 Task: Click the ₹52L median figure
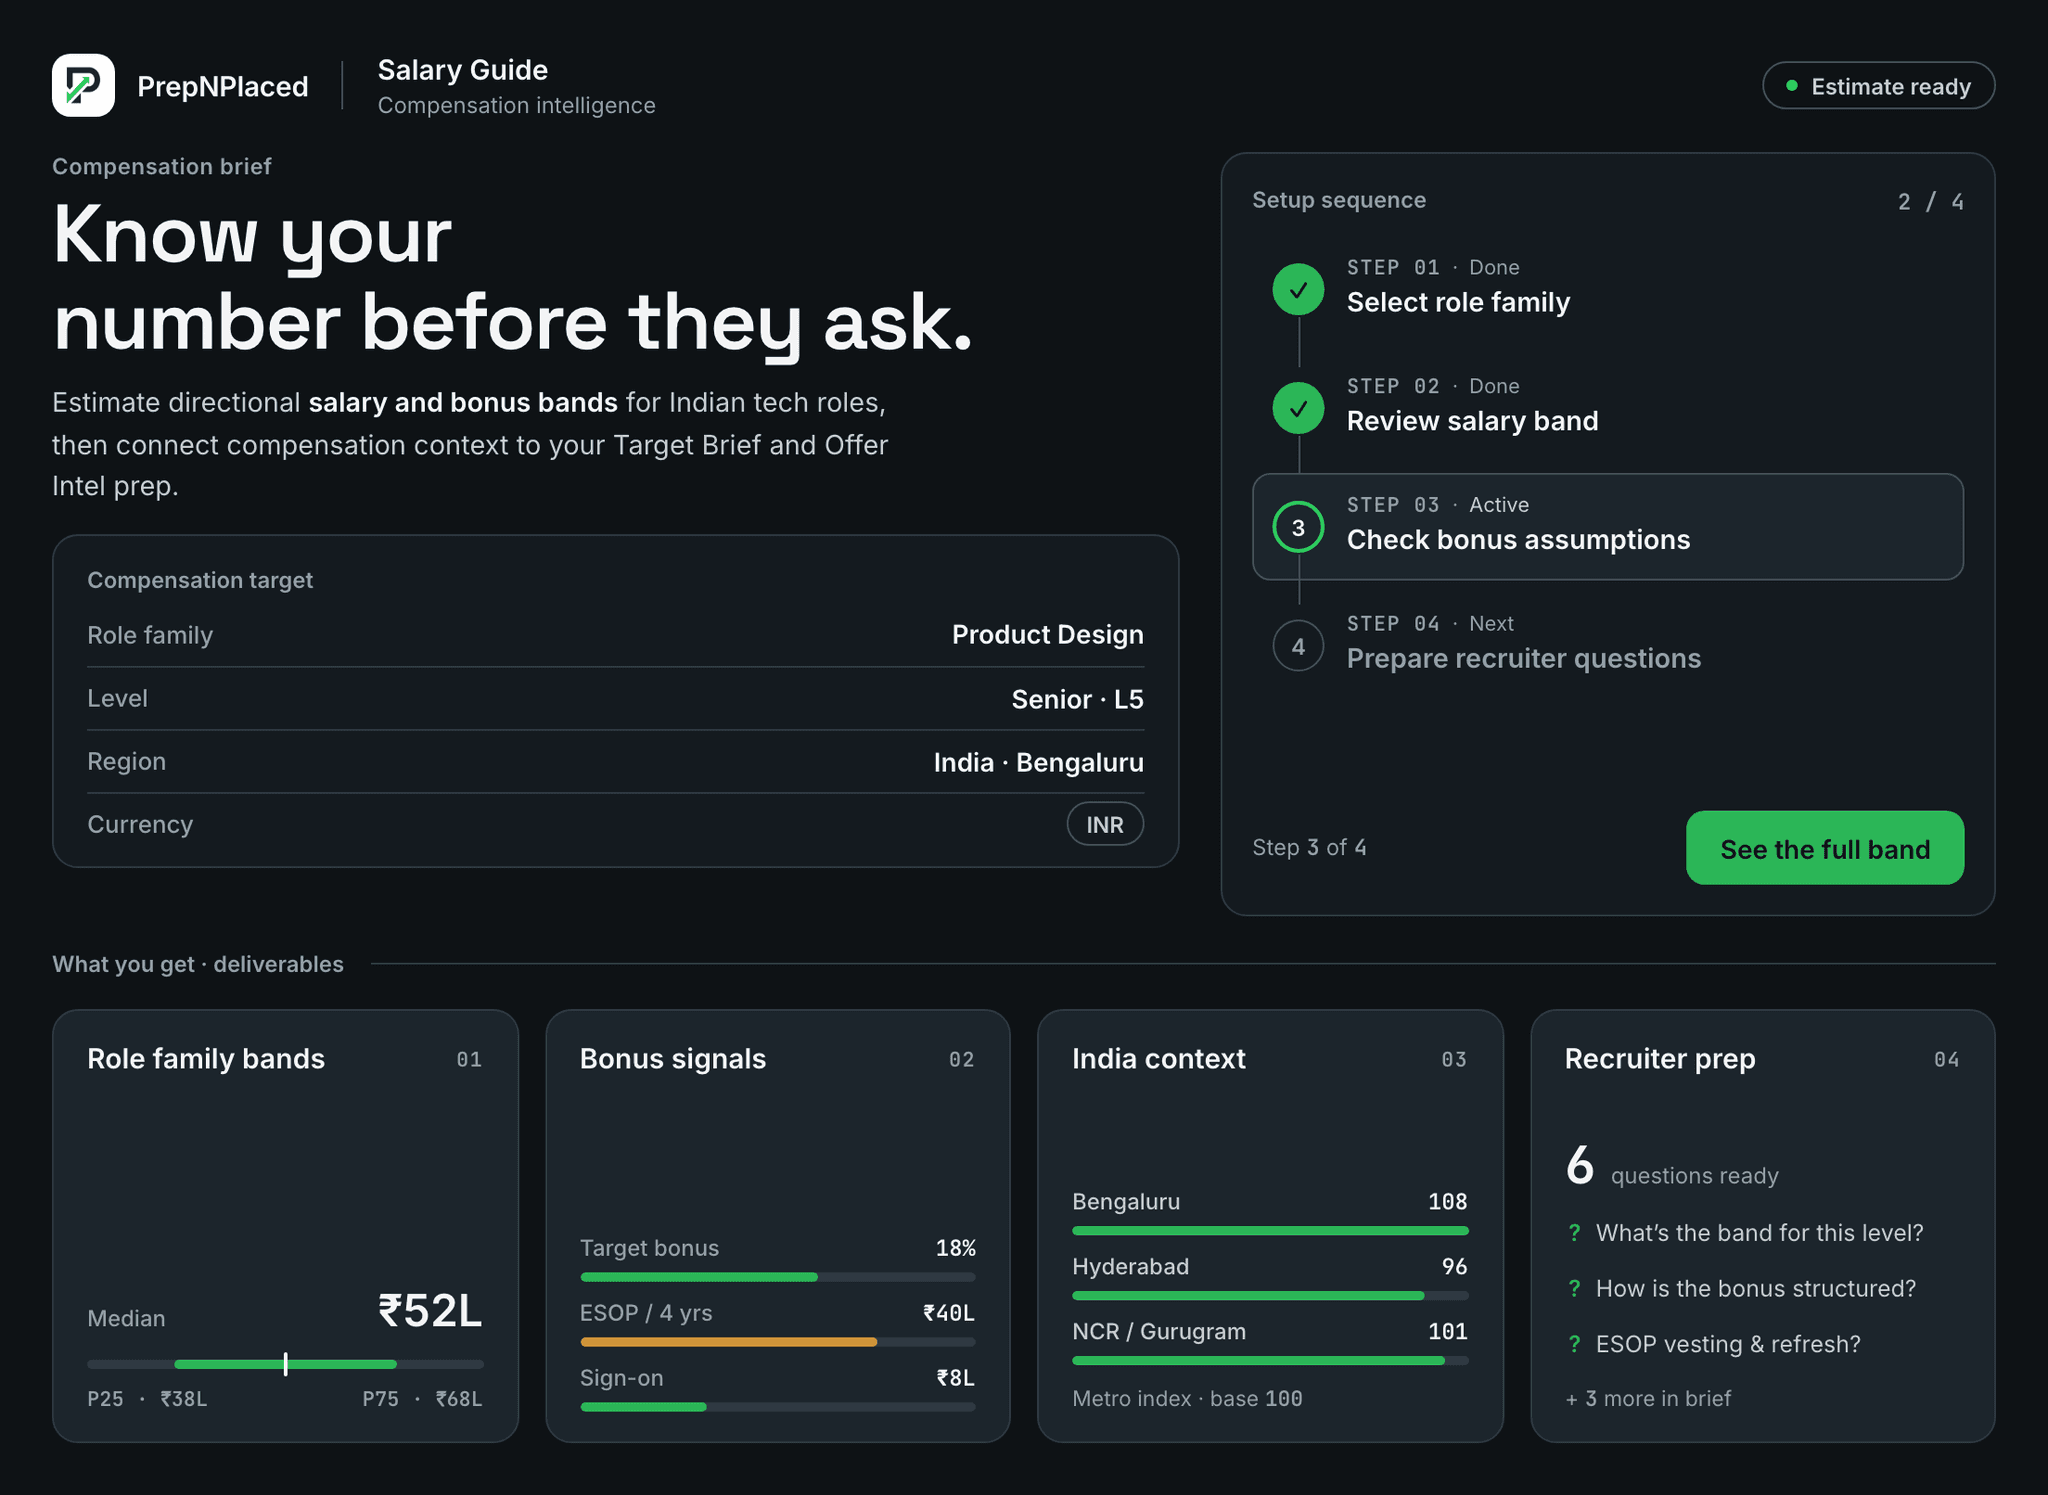[x=430, y=1310]
